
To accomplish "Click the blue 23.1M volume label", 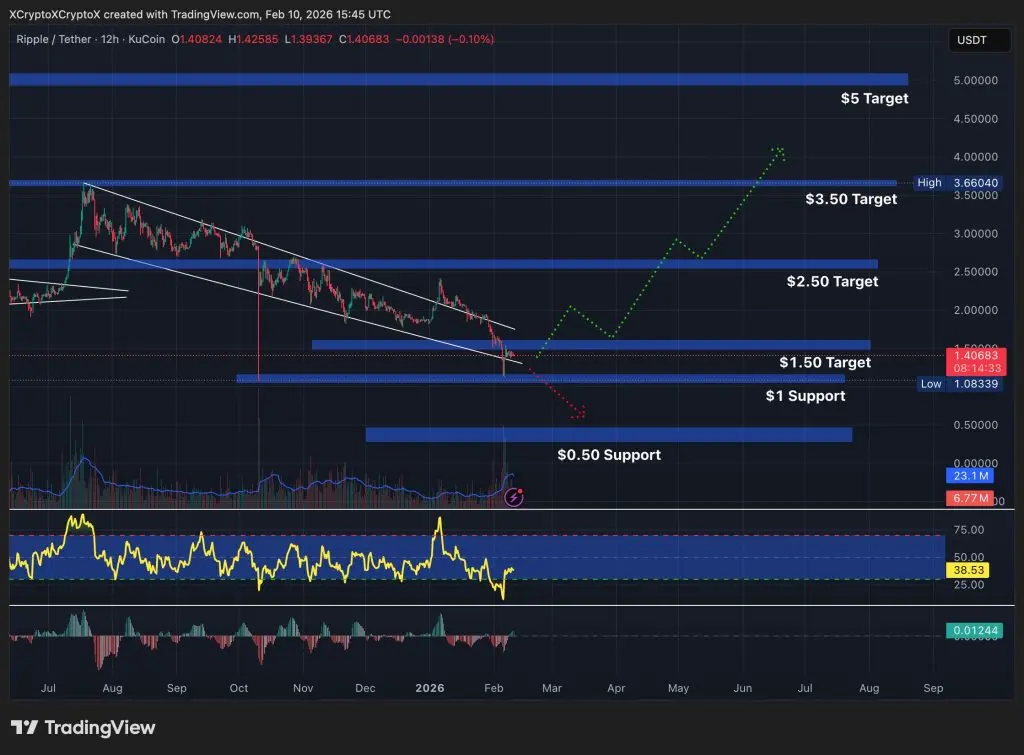I will 969,476.
